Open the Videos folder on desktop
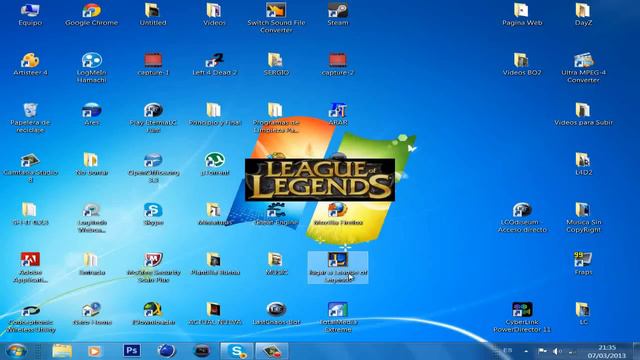This screenshot has height=360, width=640. [x=214, y=15]
